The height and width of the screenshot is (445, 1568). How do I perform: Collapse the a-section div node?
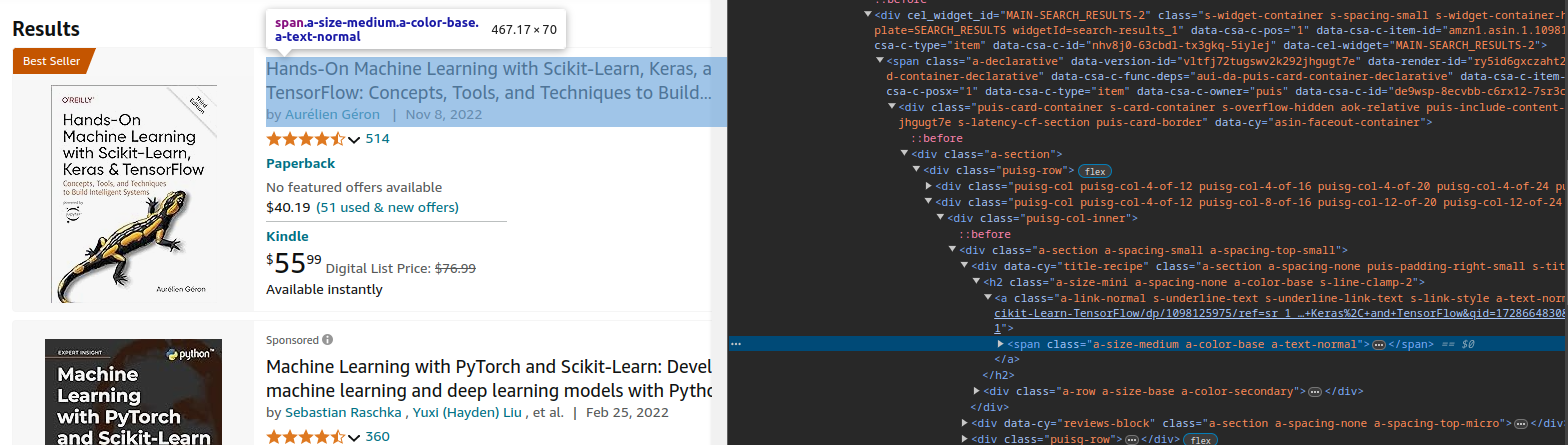point(906,154)
